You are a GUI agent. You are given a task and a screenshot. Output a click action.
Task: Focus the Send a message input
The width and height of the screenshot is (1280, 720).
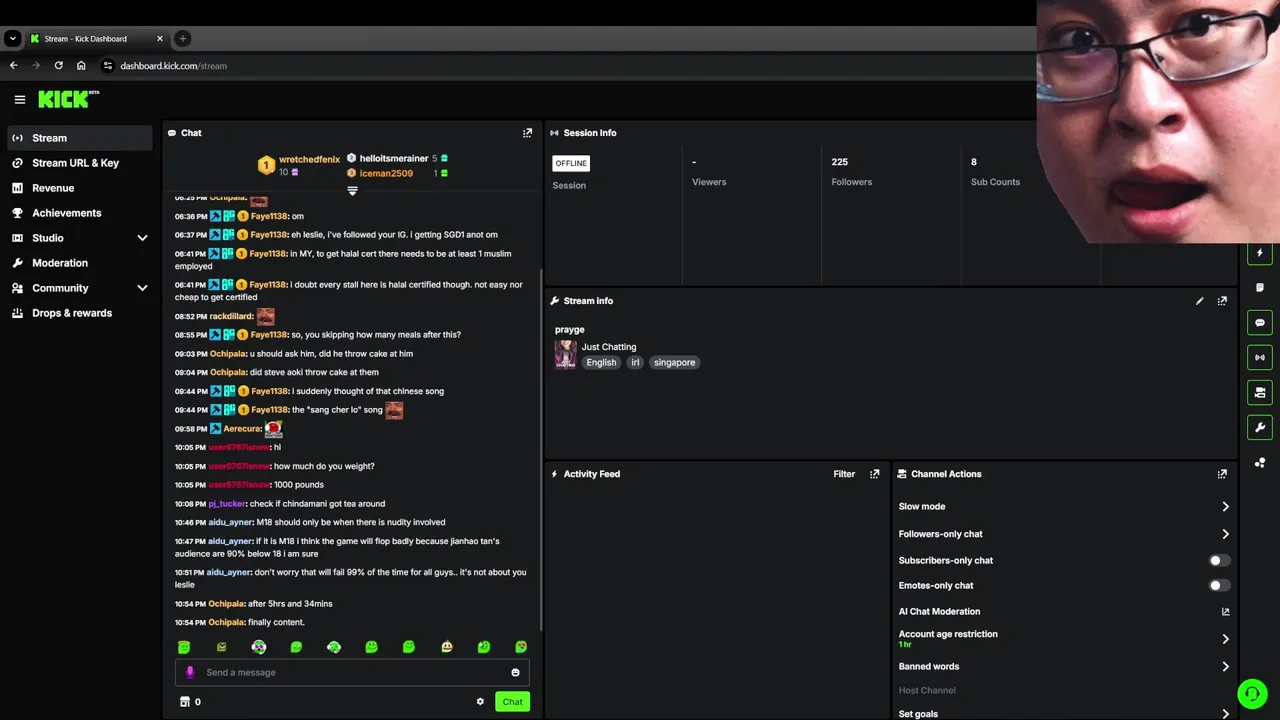pyautogui.click(x=352, y=673)
